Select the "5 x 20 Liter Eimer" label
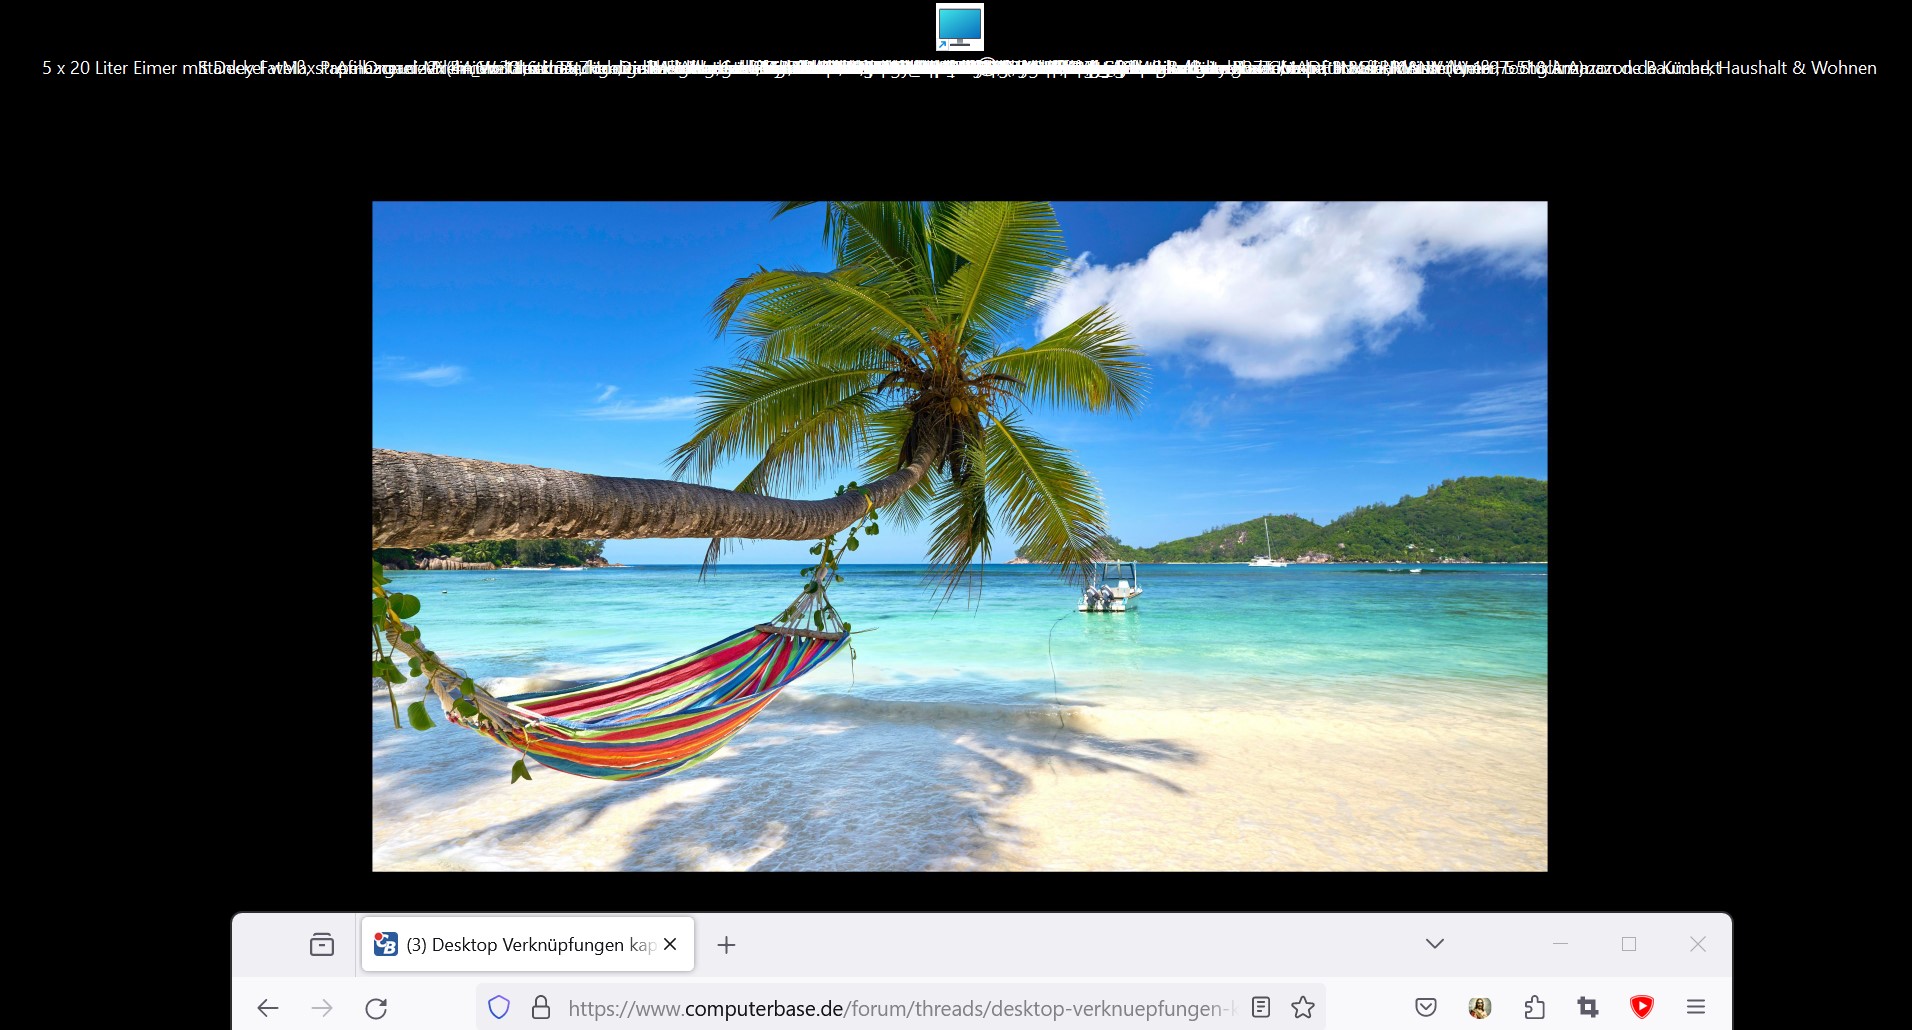 click(x=110, y=68)
